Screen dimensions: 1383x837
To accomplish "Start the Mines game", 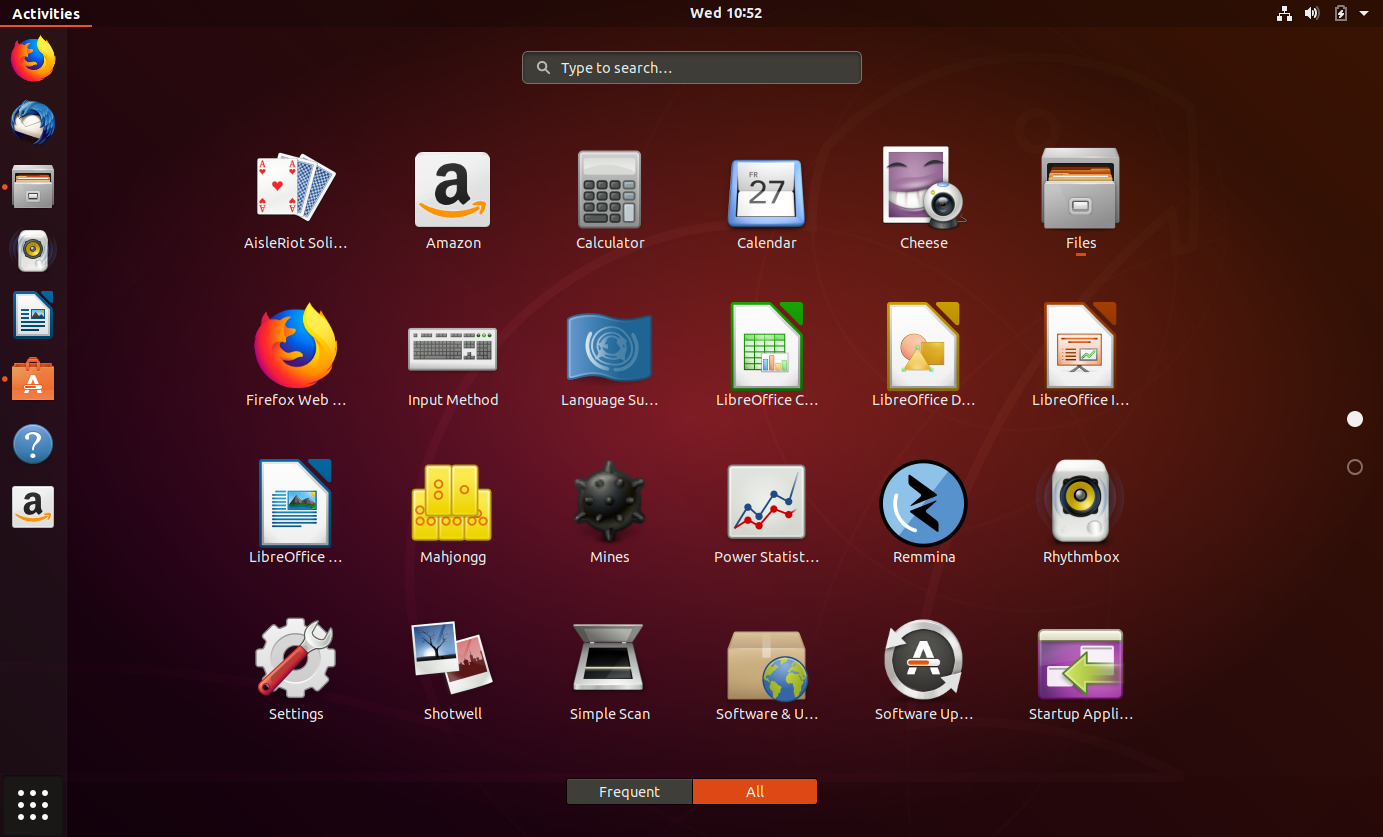I will (x=610, y=502).
